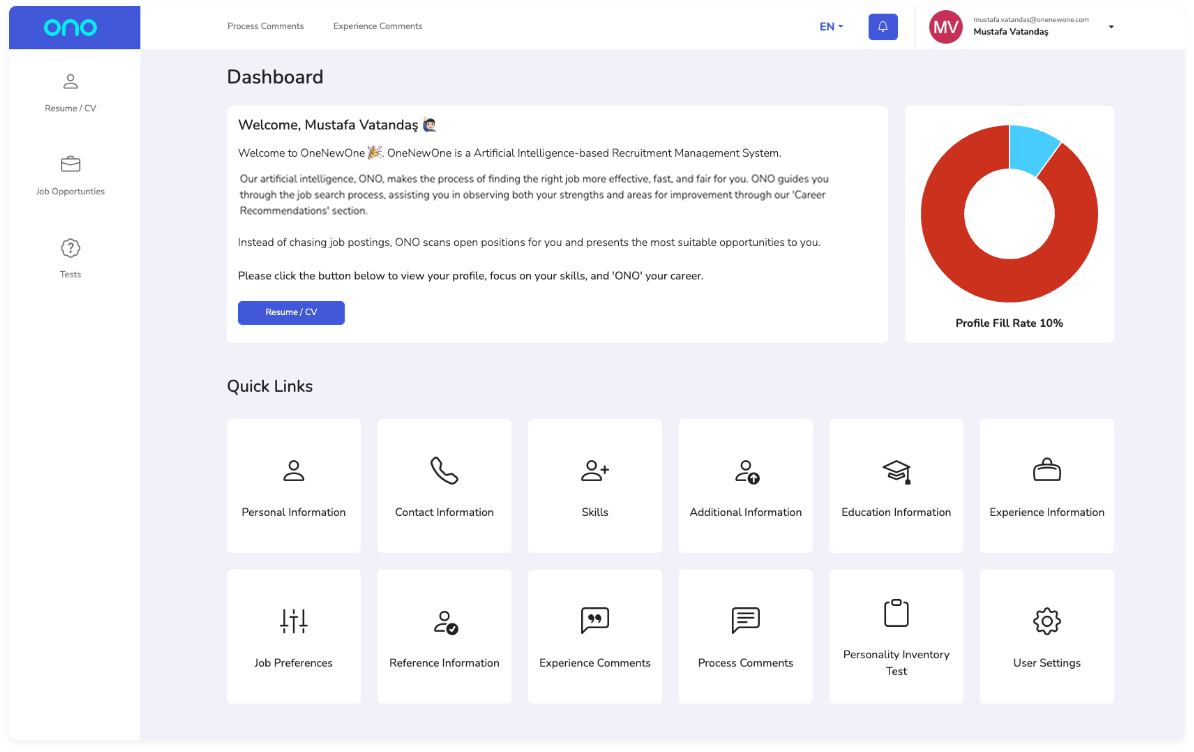Click User Settings gear icon
The height and width of the screenshot is (752, 1194).
click(x=1046, y=621)
